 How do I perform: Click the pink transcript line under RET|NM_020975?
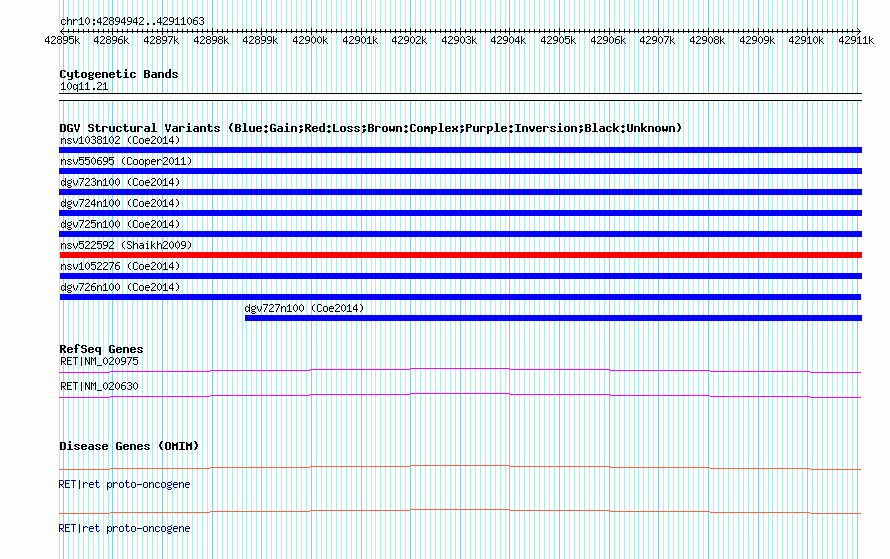460,371
